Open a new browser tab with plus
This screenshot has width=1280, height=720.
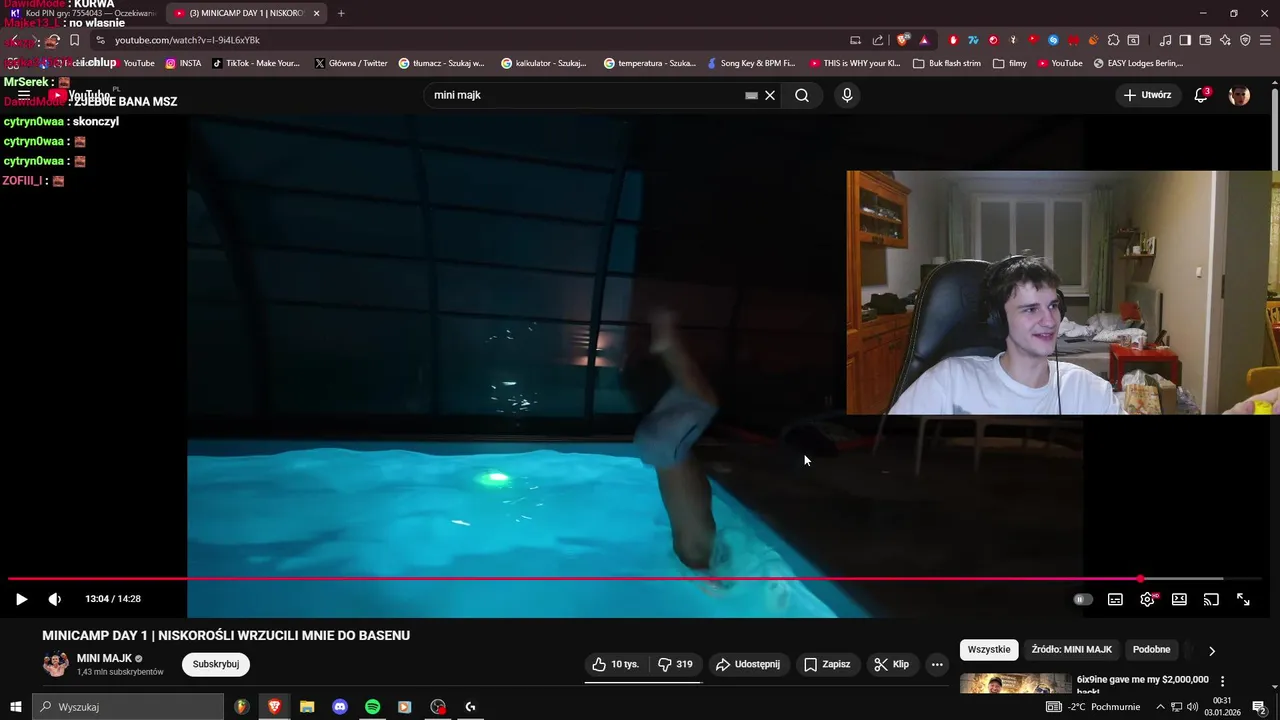coord(341,13)
